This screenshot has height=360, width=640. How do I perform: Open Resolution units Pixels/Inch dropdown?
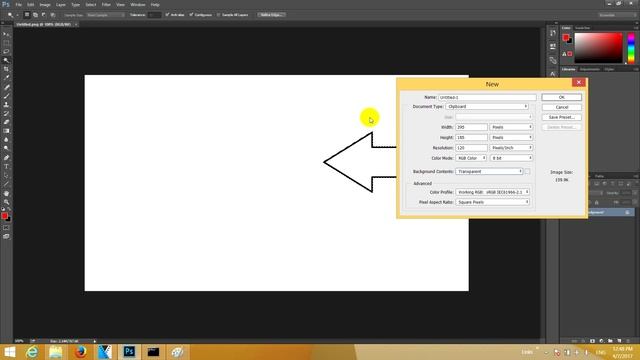pos(511,148)
